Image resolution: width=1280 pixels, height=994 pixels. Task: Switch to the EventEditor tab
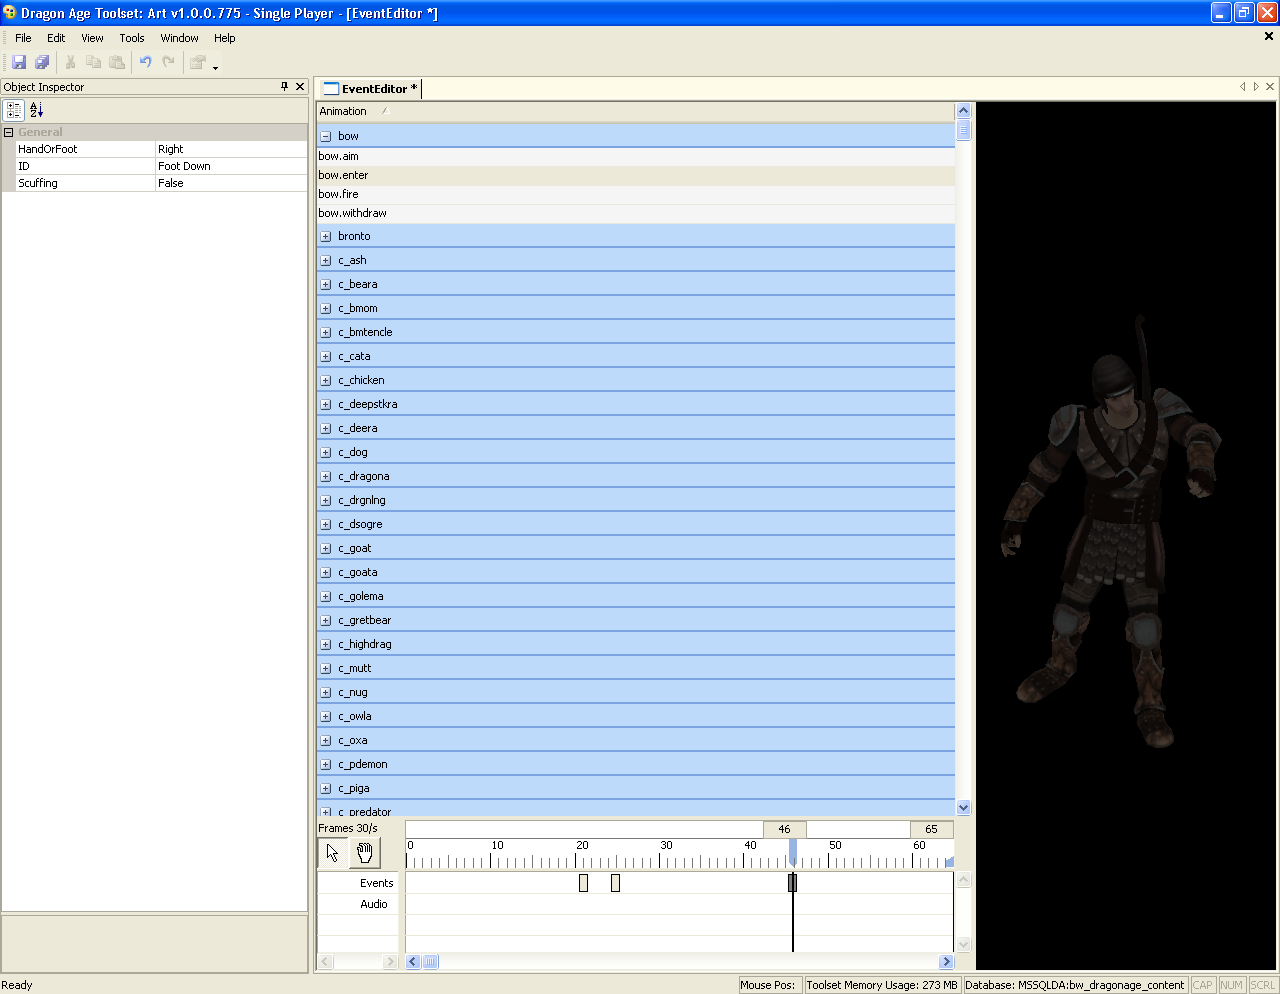point(372,89)
